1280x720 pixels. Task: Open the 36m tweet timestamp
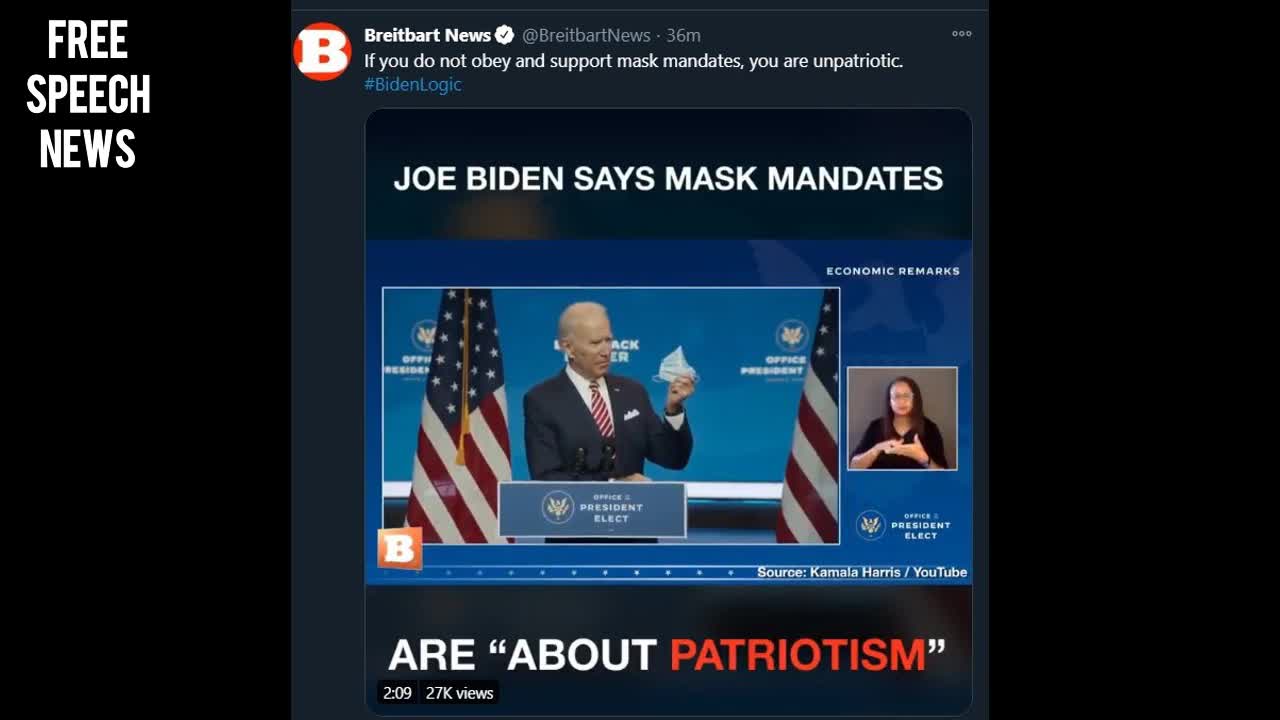[683, 35]
